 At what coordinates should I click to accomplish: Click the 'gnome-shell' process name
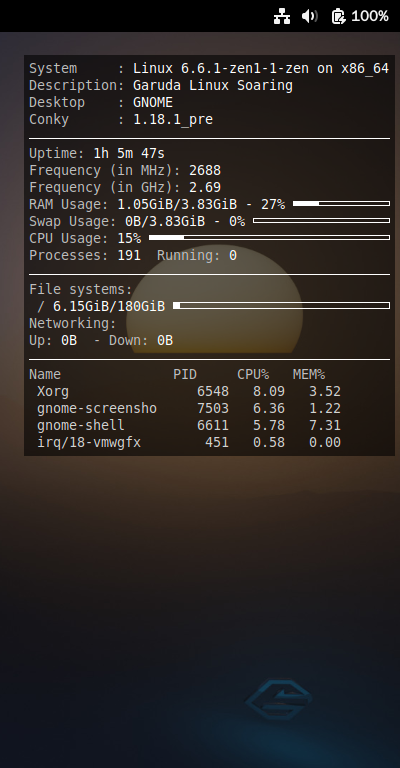tap(81, 425)
